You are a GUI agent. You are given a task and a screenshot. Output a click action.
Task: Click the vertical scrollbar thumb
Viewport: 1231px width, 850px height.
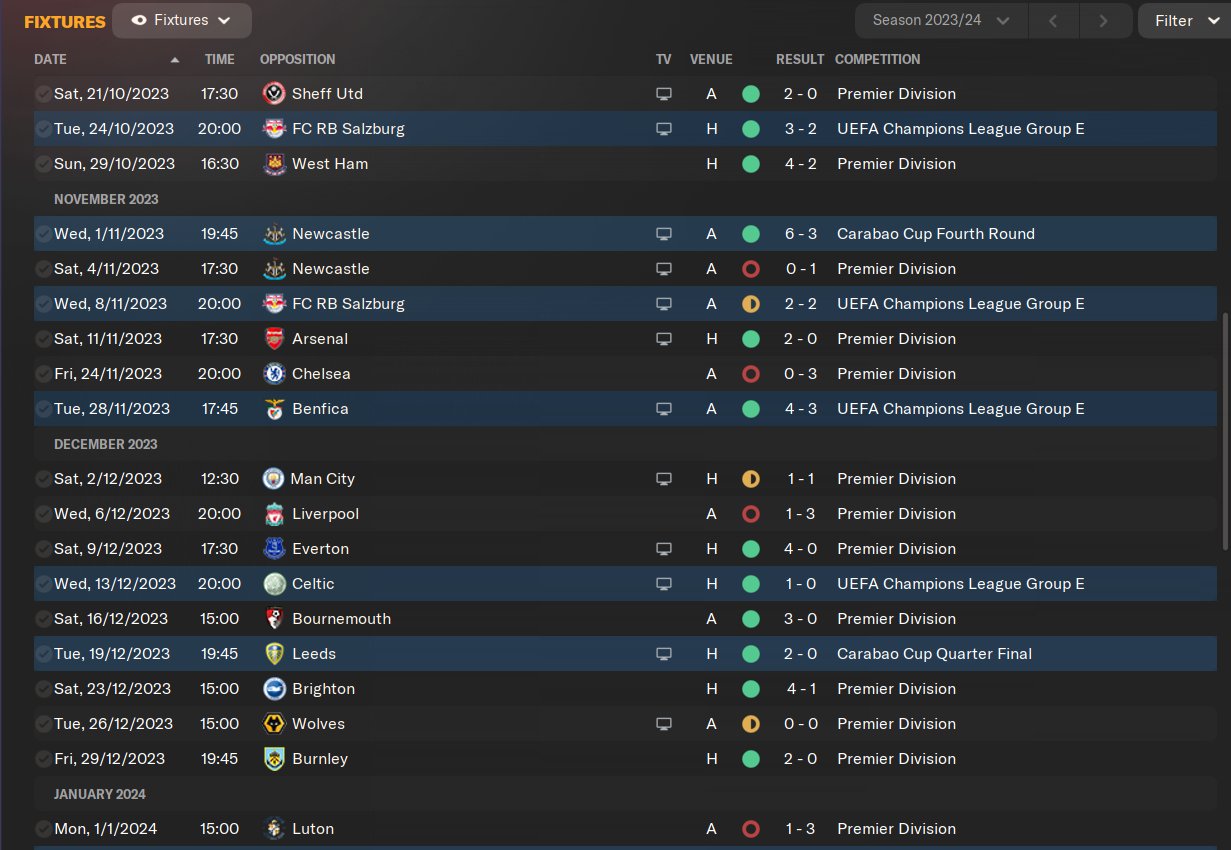[1225, 430]
